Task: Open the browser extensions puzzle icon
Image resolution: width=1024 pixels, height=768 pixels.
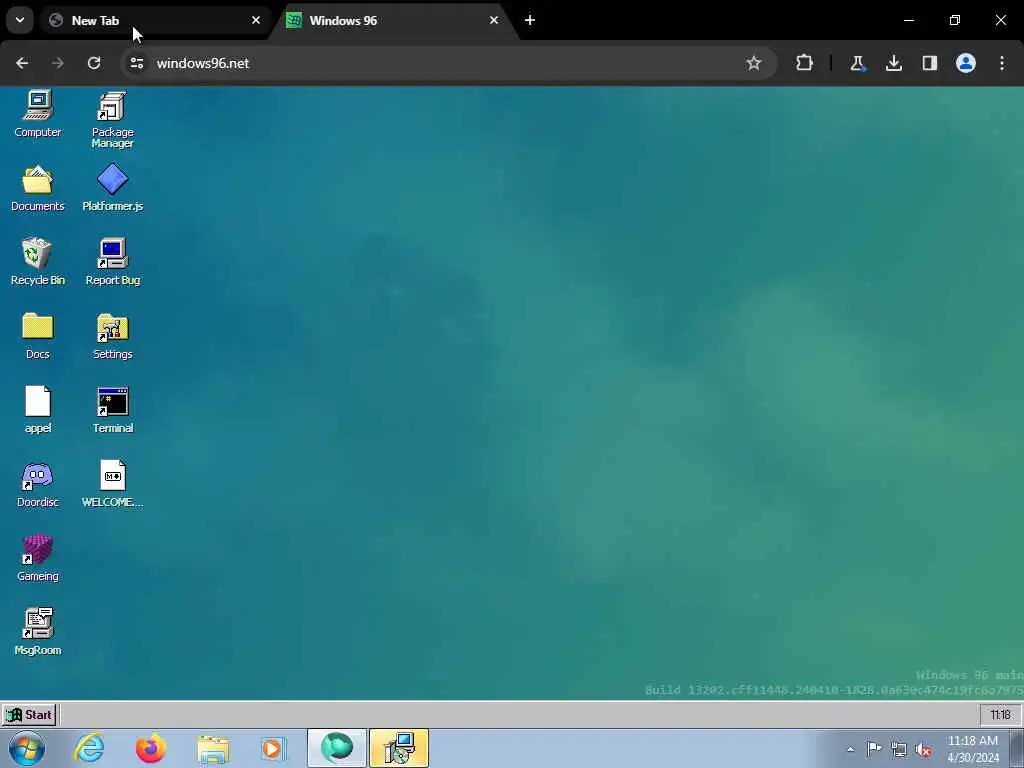Action: tap(805, 63)
